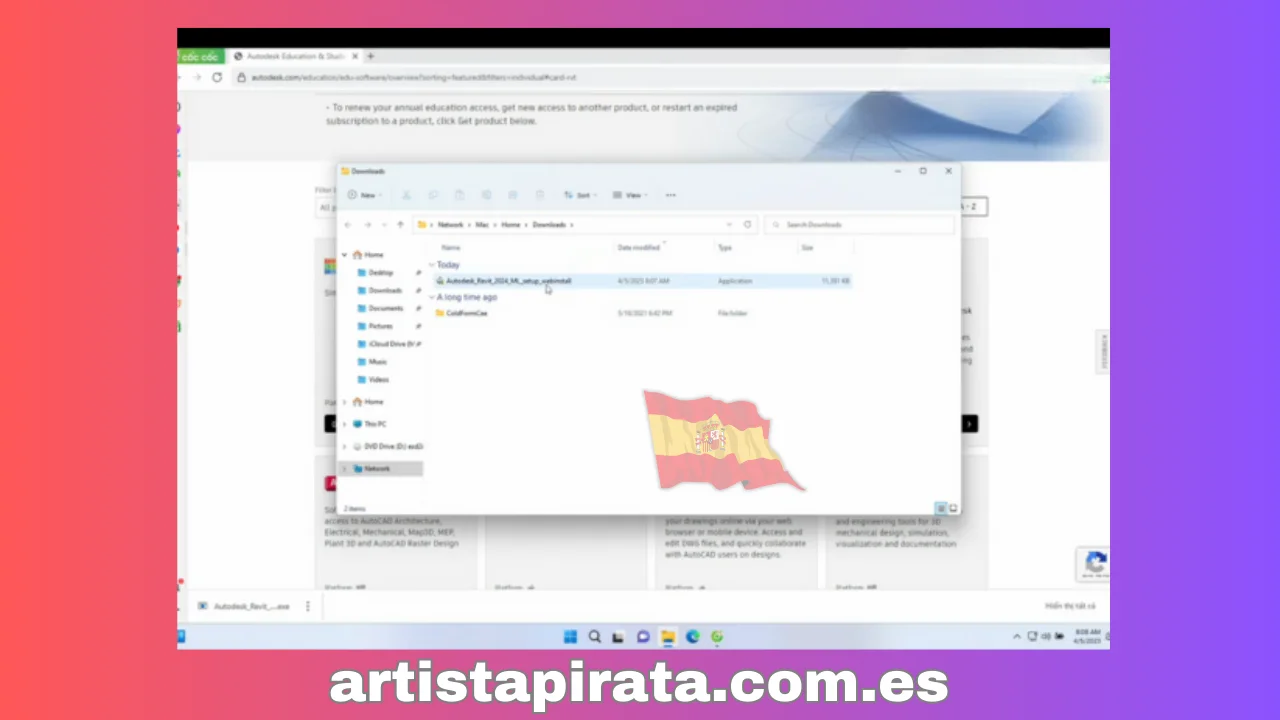Screen dimensions: 1280x720
Task: Open Microsoft Edge from taskbar
Action: coord(692,636)
